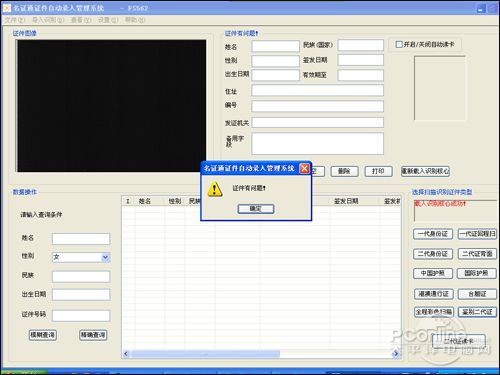The height and width of the screenshot is (375, 500).
Task: Select the 国际护照 document type
Action: click(477, 273)
